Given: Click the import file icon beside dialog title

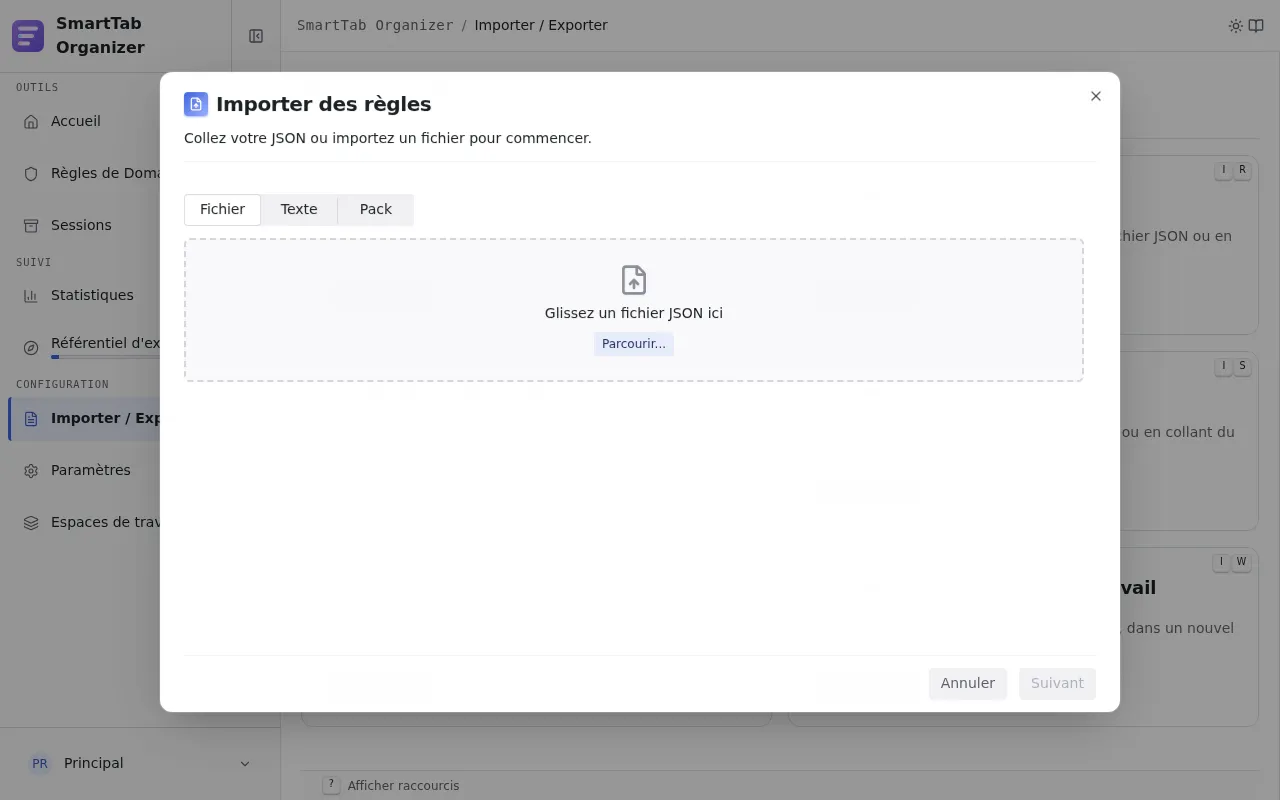Looking at the screenshot, I should 196,104.
